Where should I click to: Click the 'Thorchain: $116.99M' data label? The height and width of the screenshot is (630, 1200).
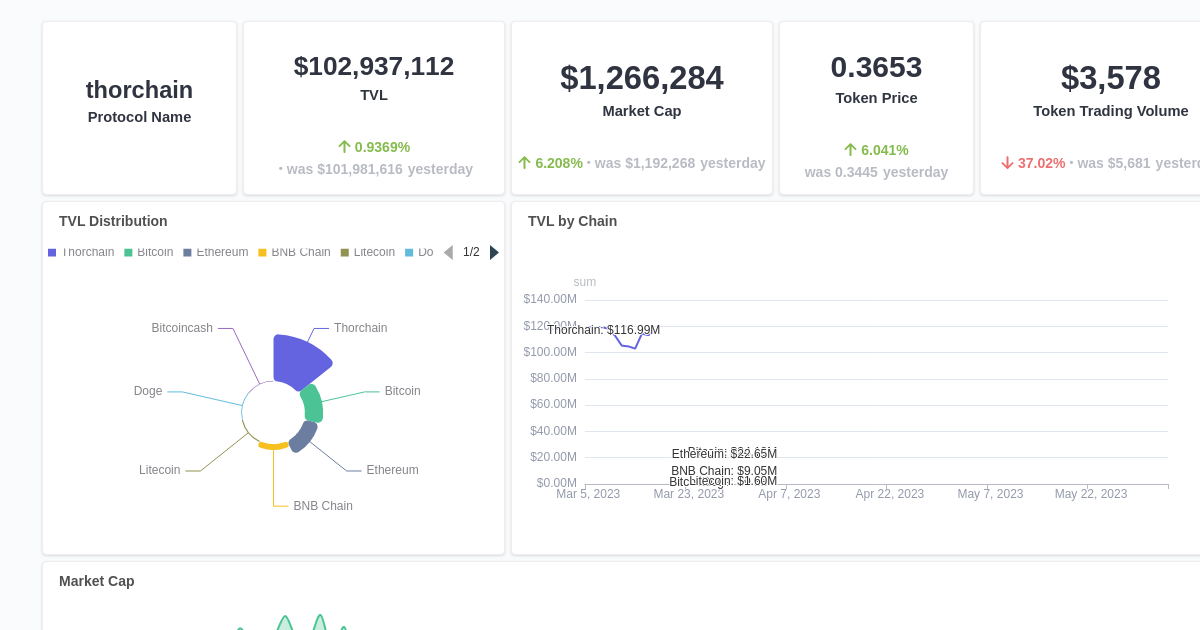tap(604, 330)
